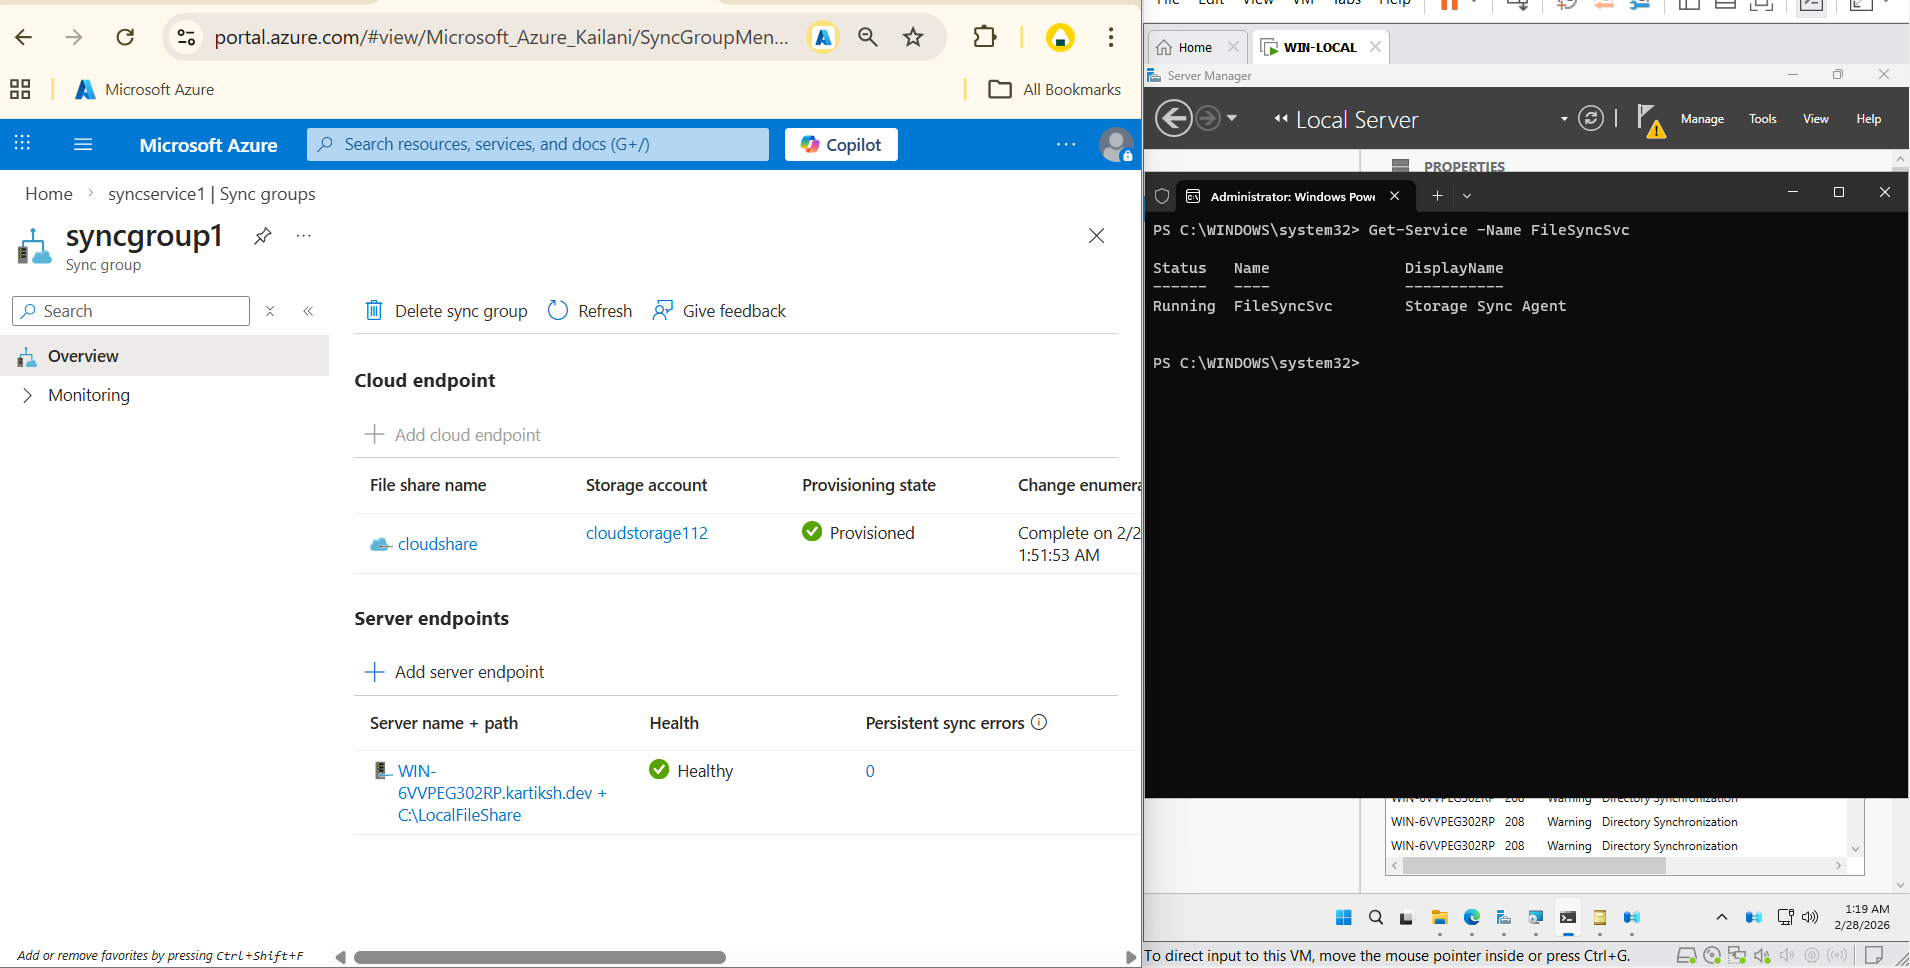
Task: Open Server Manager navigation history dropdown
Action: coord(1232,119)
